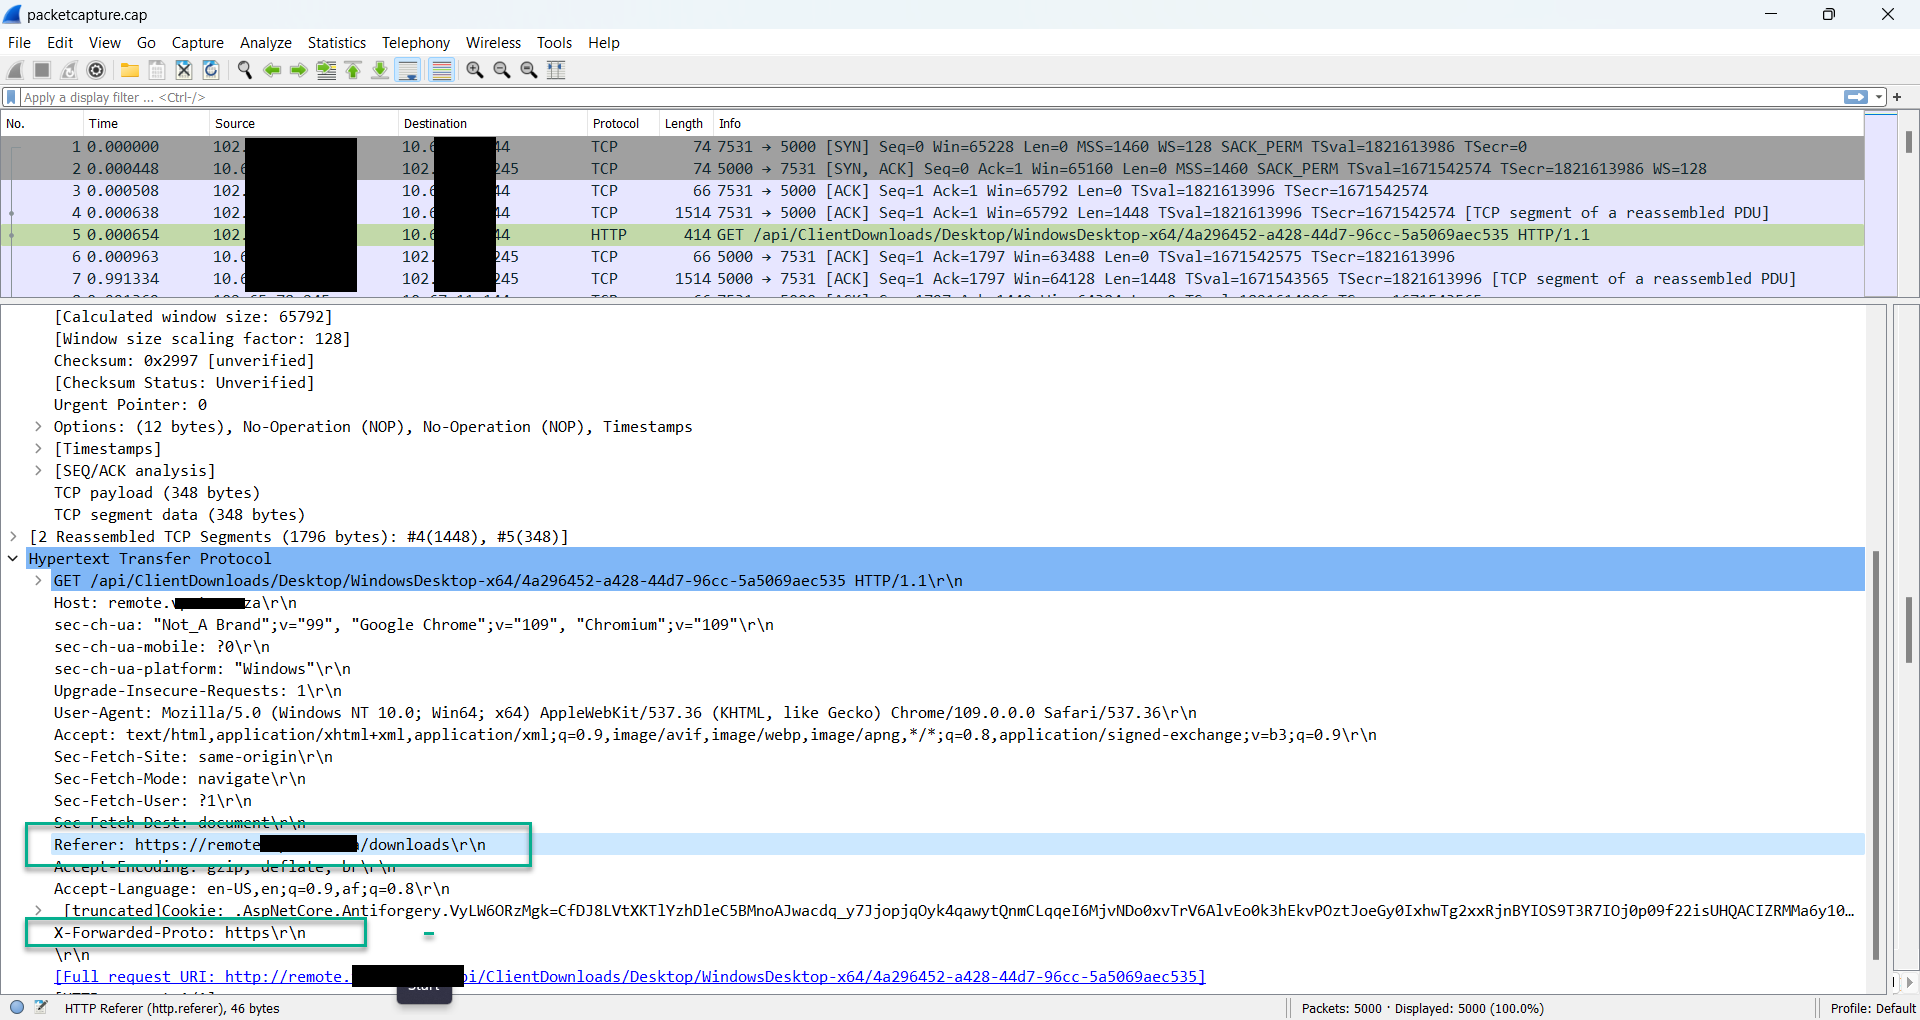Close the current capture file
Screen dimensions: 1920x1020
(x=183, y=70)
